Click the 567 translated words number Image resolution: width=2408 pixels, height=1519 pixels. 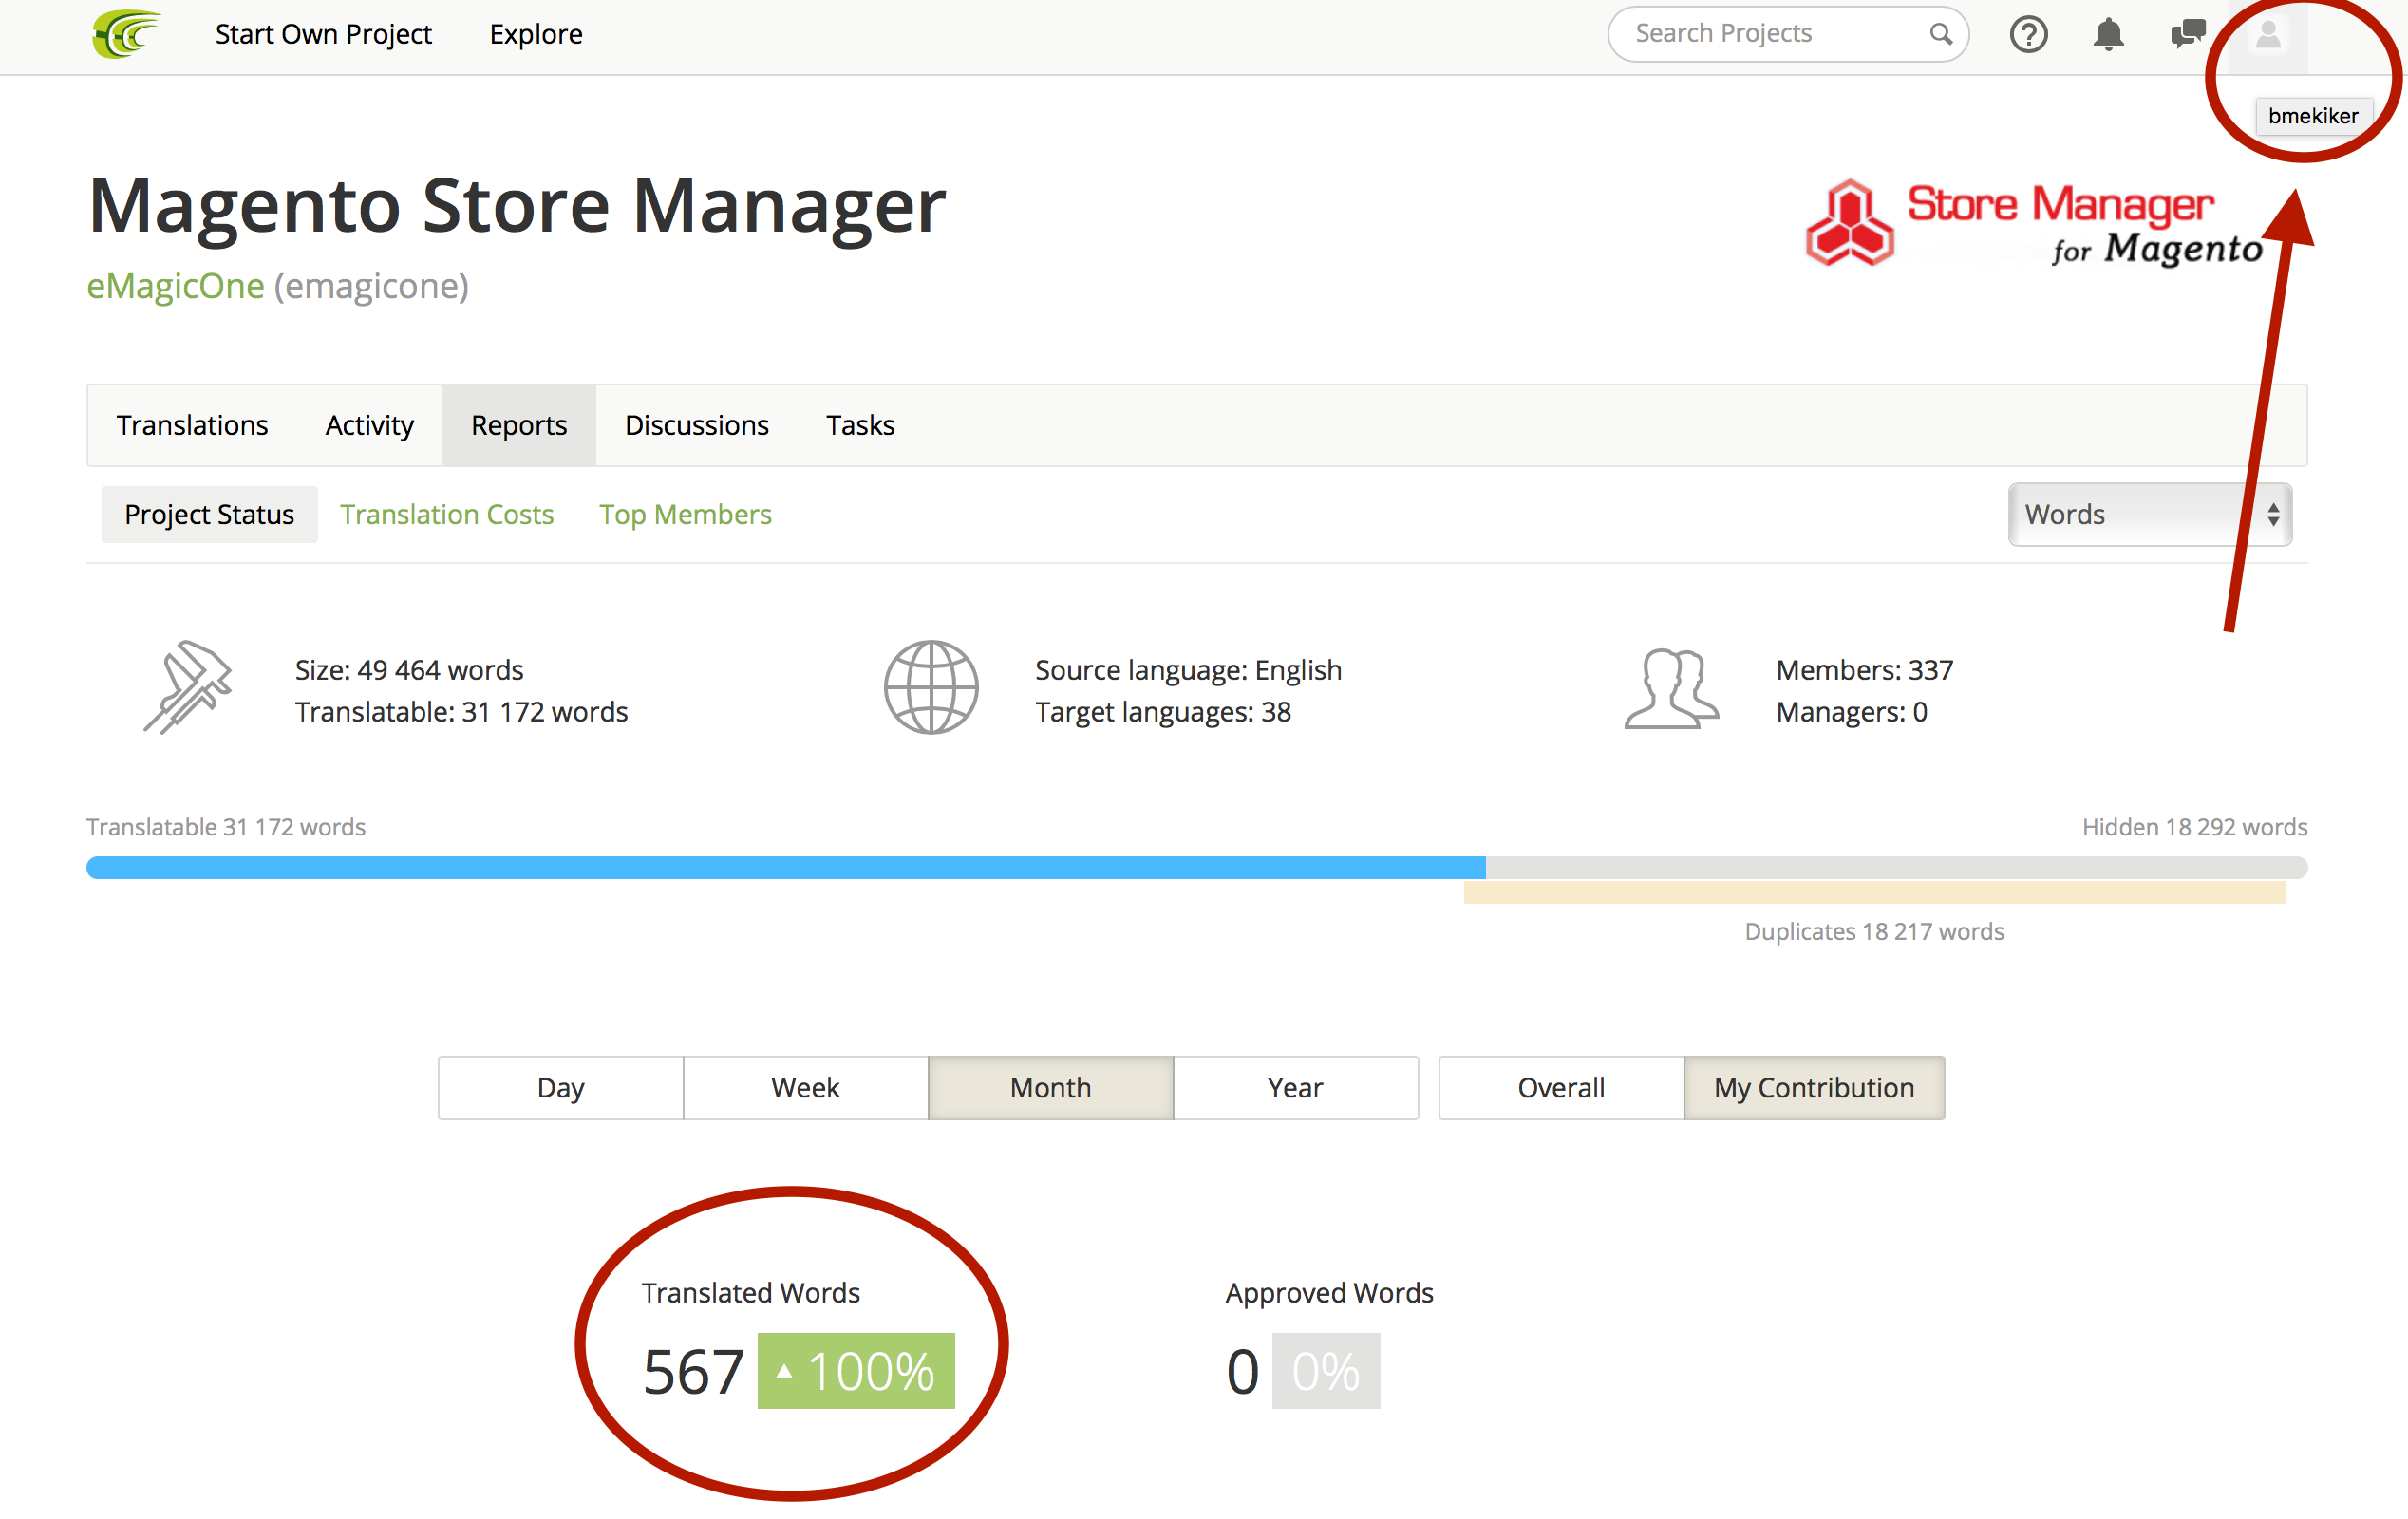tap(694, 1371)
